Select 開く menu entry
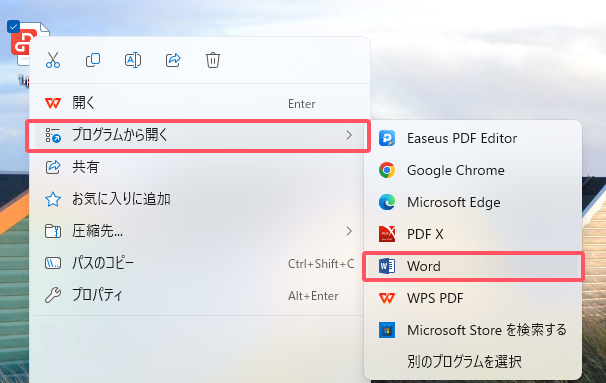The width and height of the screenshot is (606, 383). click(199, 103)
